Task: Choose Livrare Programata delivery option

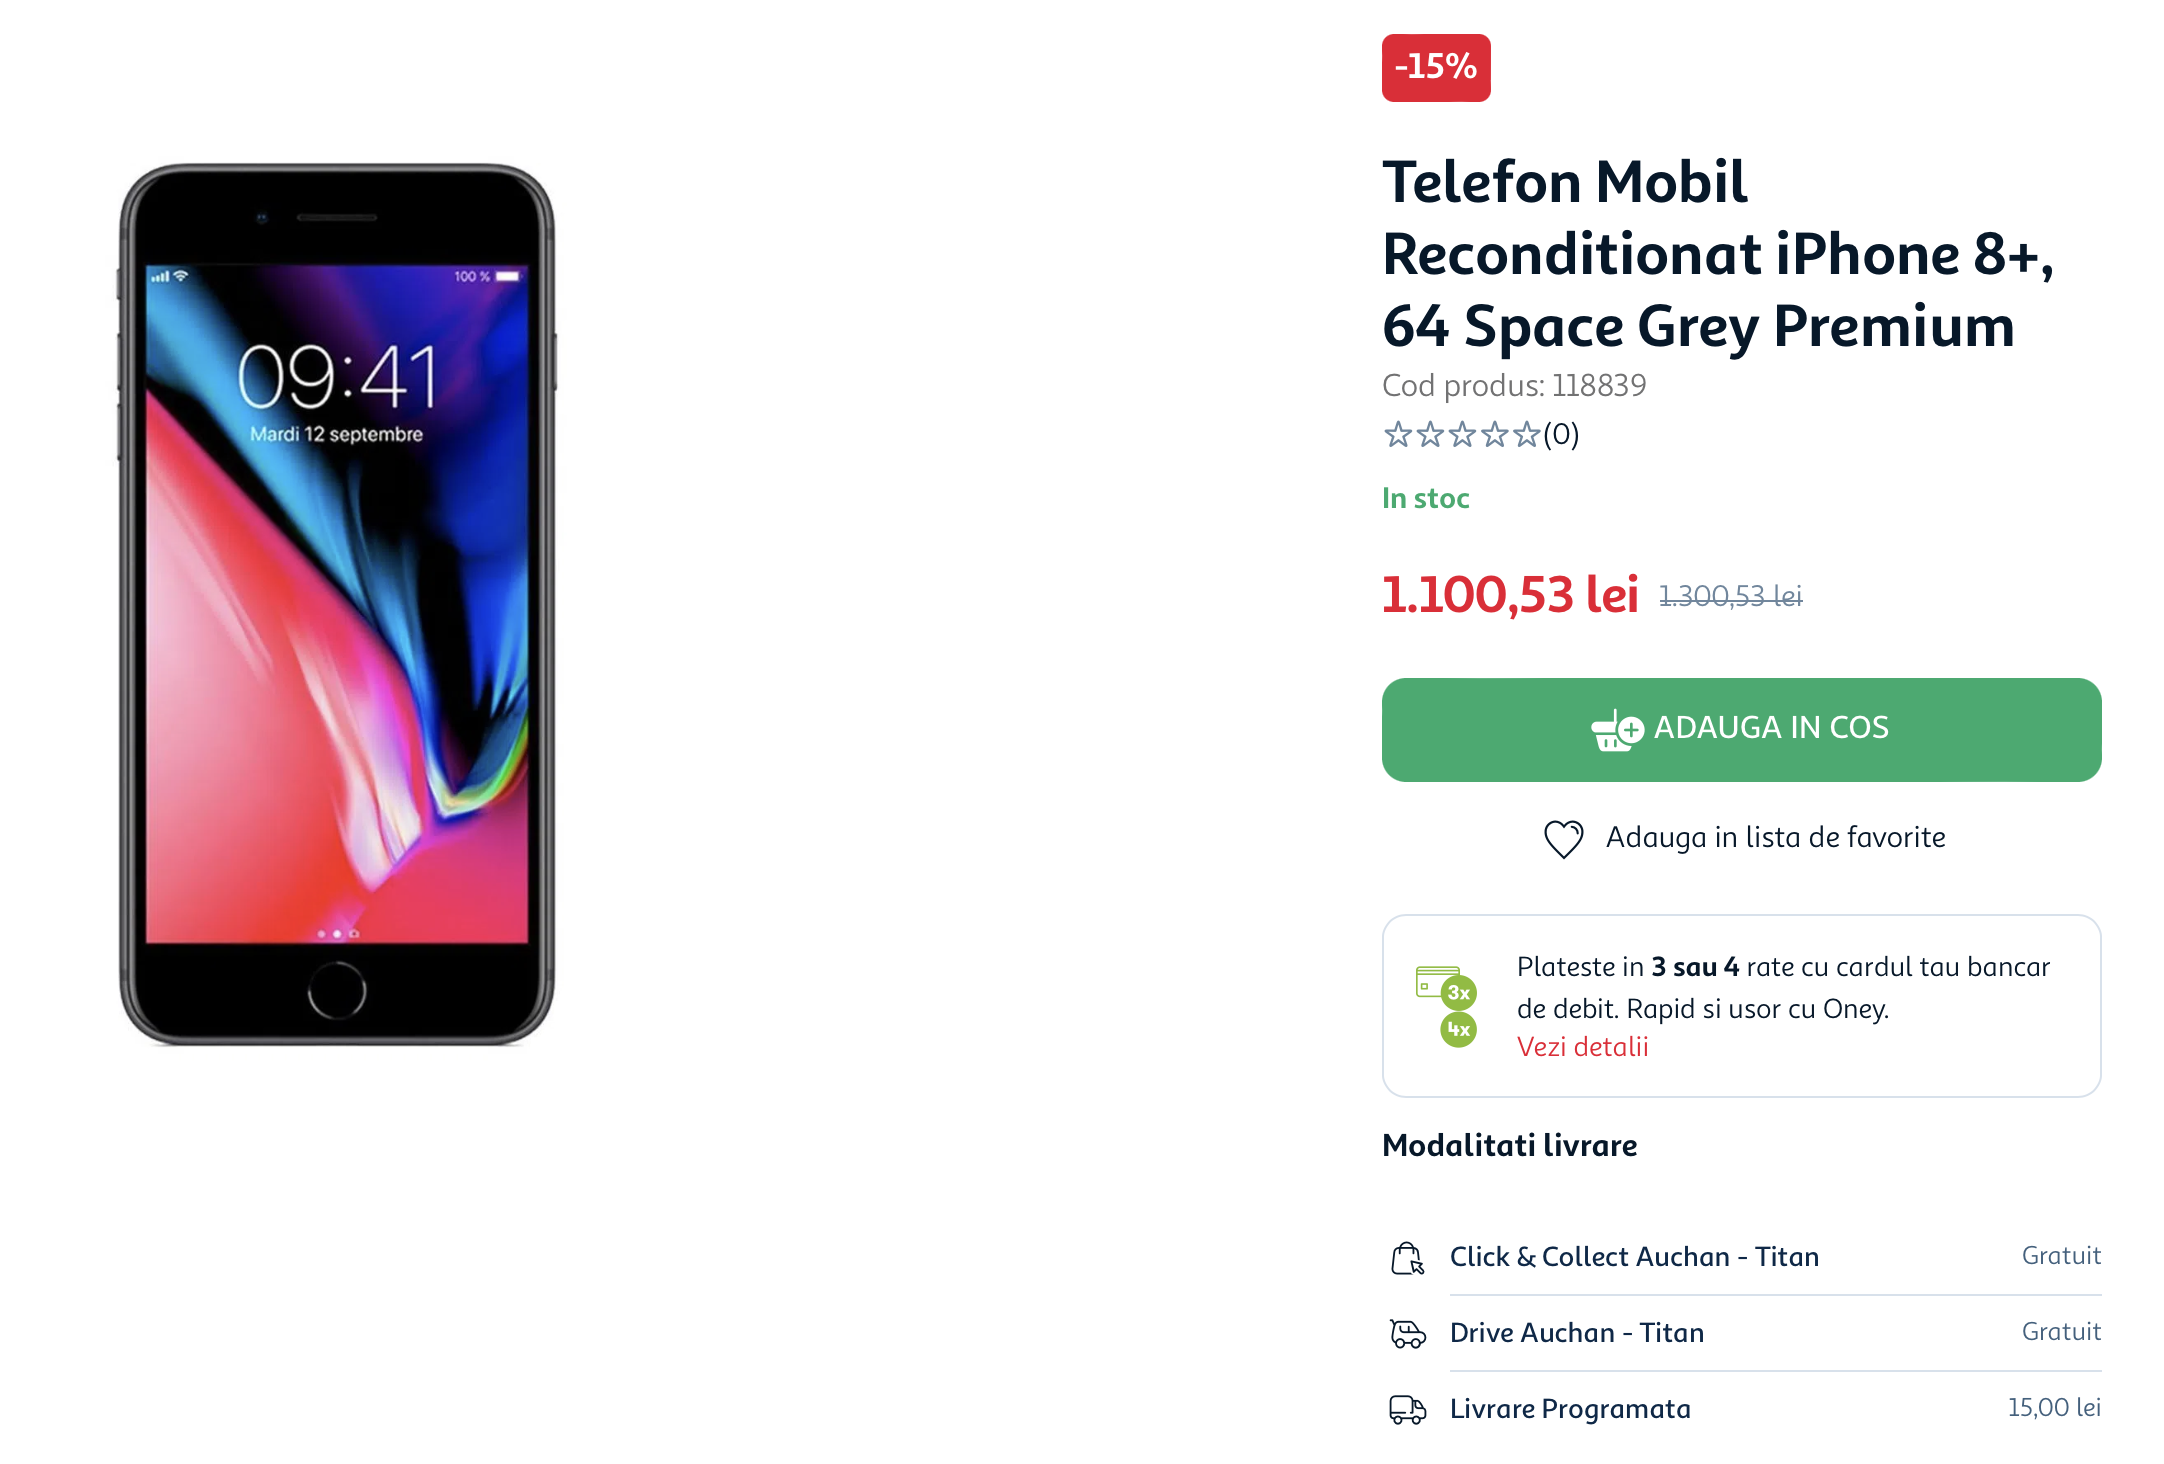Action: pos(1745,1409)
